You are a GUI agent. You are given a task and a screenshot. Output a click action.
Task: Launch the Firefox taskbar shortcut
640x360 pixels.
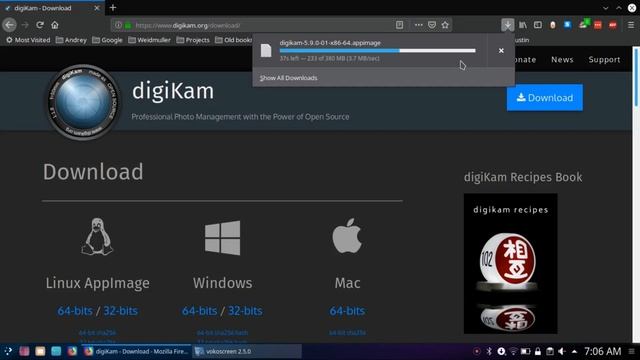[x=72, y=351]
